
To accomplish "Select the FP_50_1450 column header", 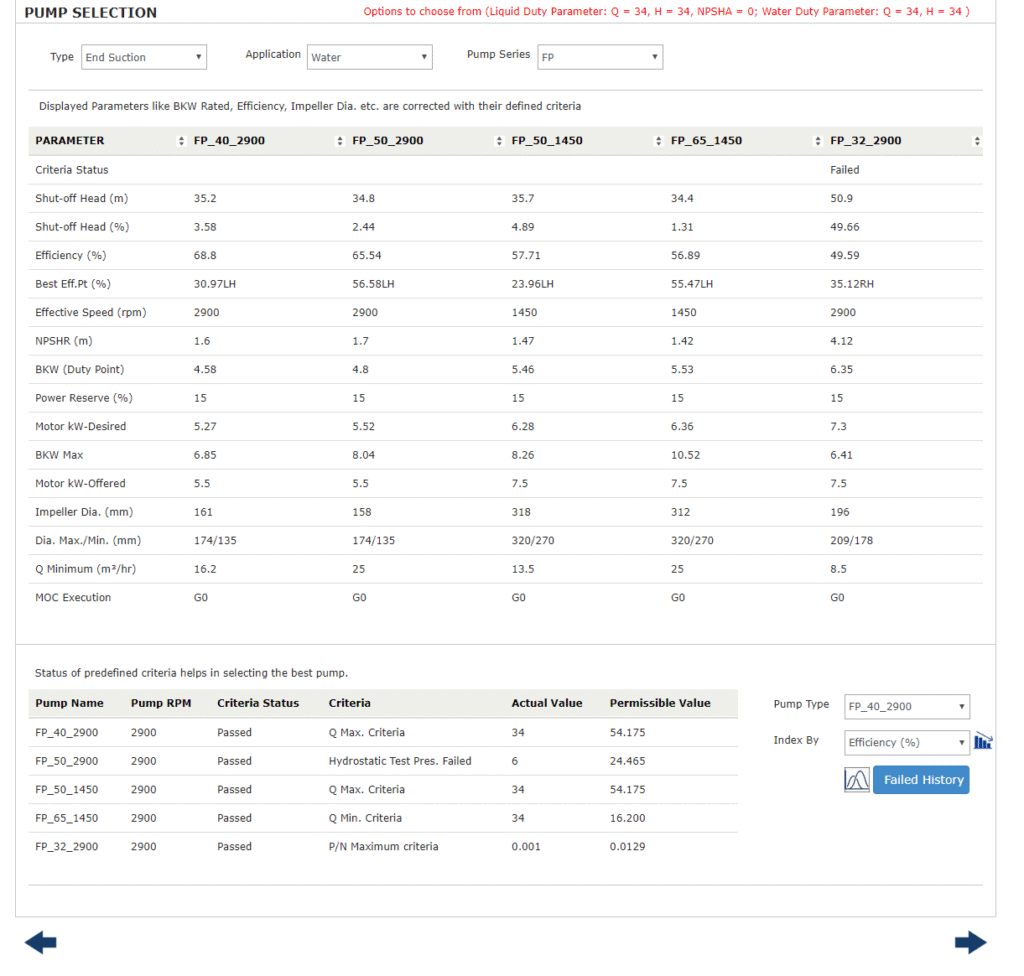I will point(547,140).
